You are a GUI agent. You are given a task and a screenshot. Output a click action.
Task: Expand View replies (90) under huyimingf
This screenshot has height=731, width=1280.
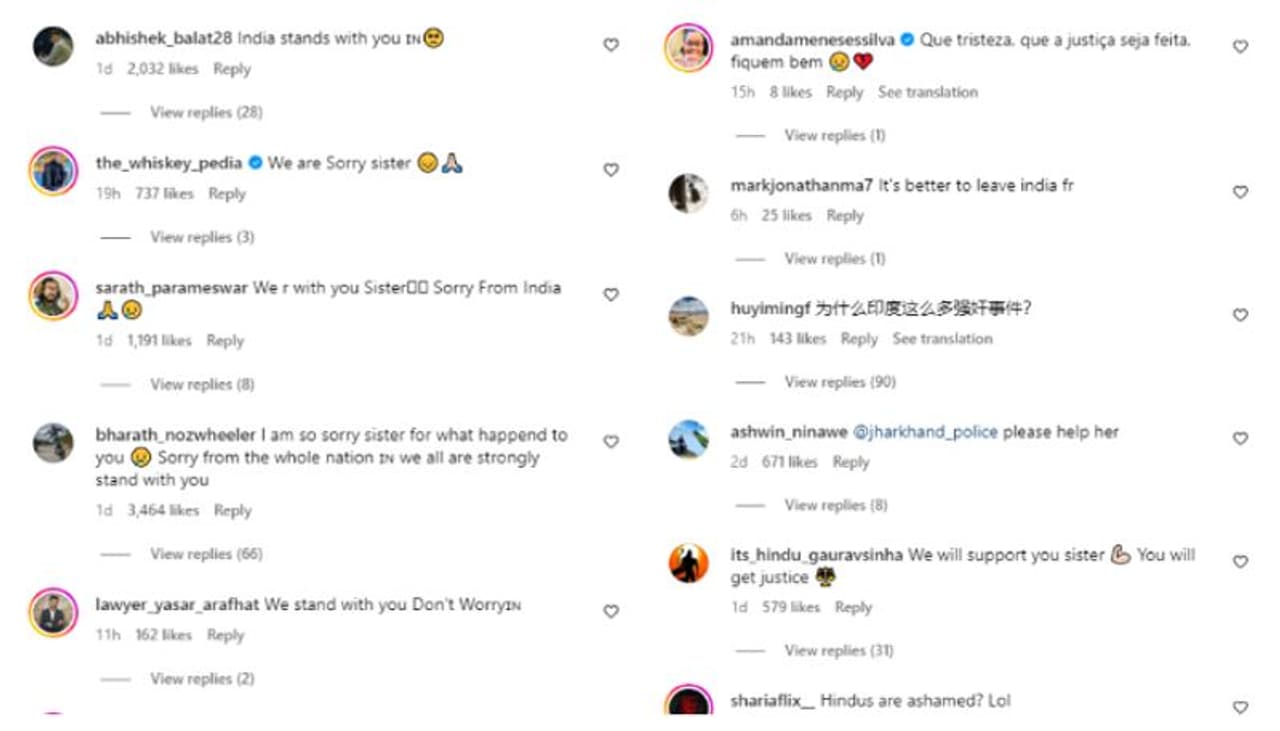click(840, 382)
